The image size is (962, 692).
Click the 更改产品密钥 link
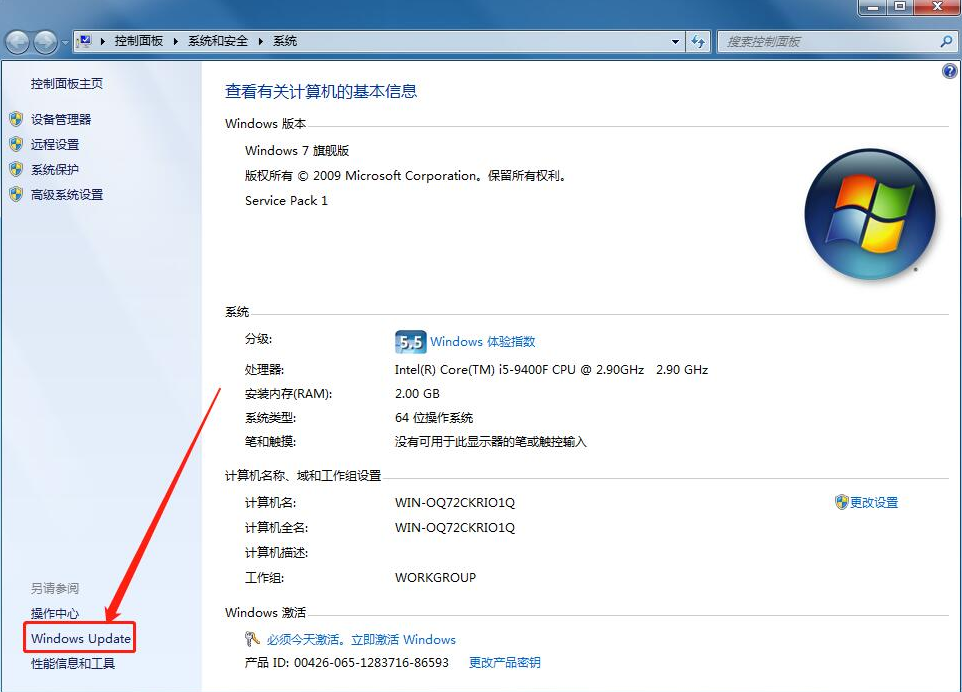point(504,663)
